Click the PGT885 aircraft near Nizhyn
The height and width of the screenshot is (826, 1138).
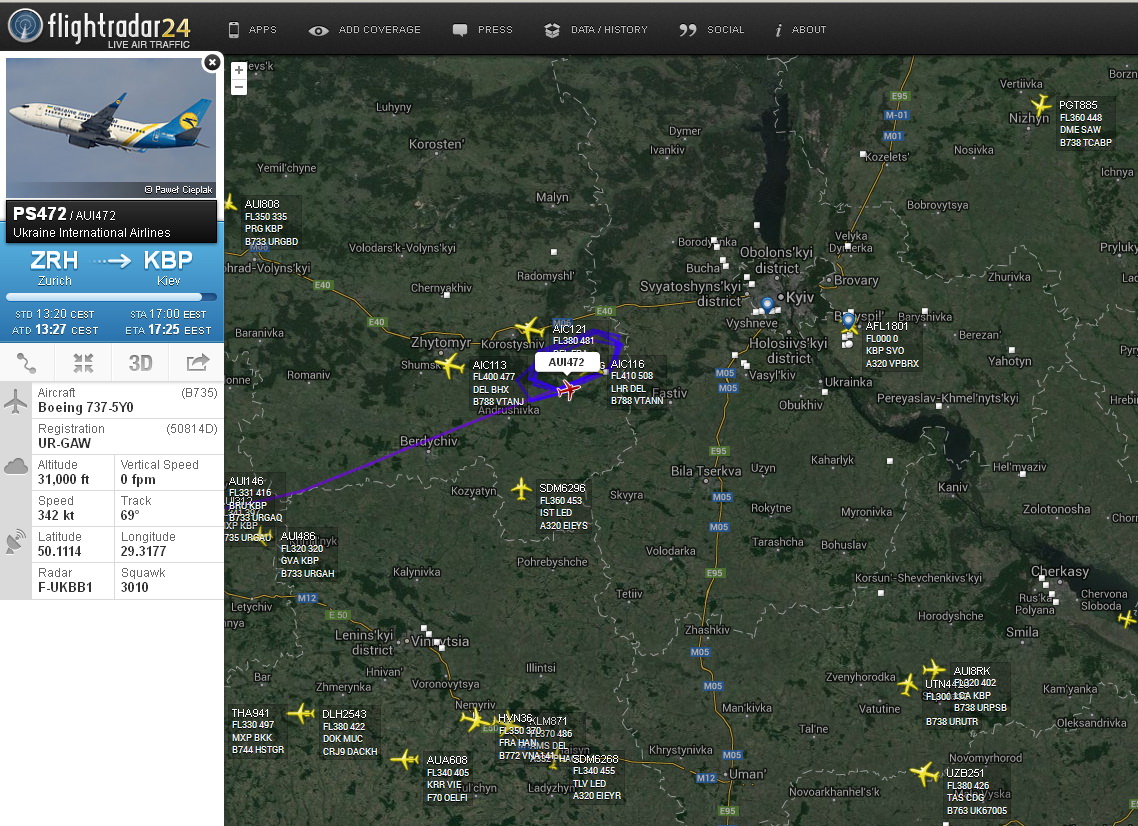click(1041, 106)
